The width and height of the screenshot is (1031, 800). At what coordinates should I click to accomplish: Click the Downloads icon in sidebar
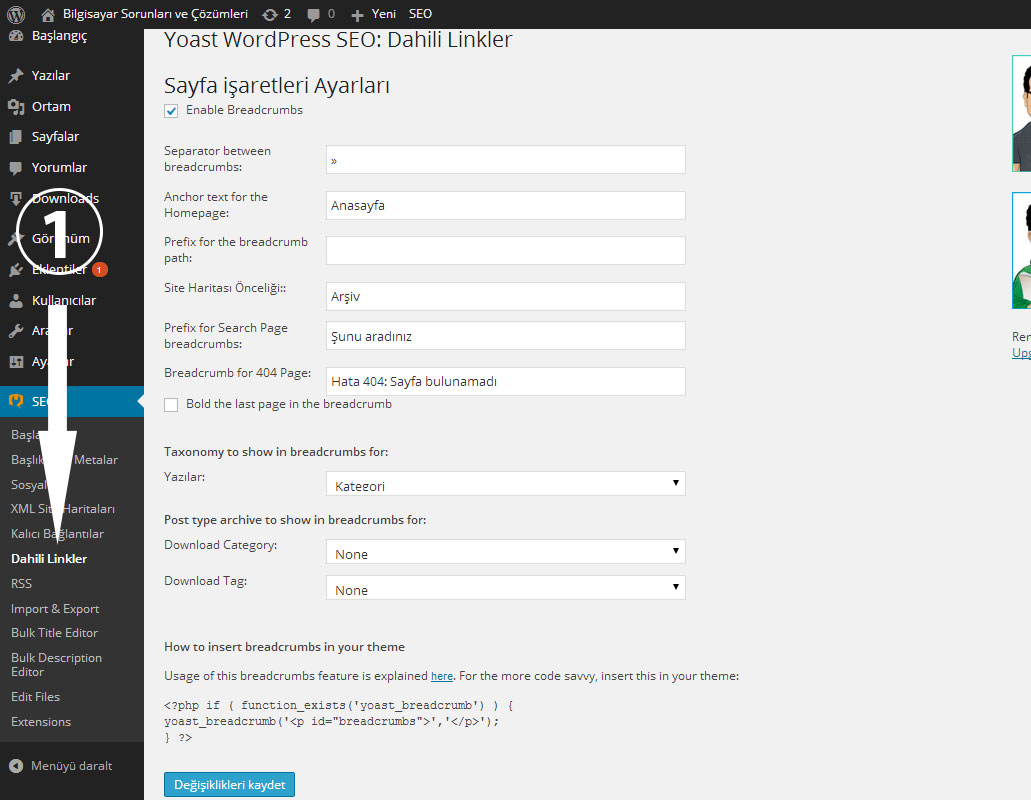click(x=16, y=199)
